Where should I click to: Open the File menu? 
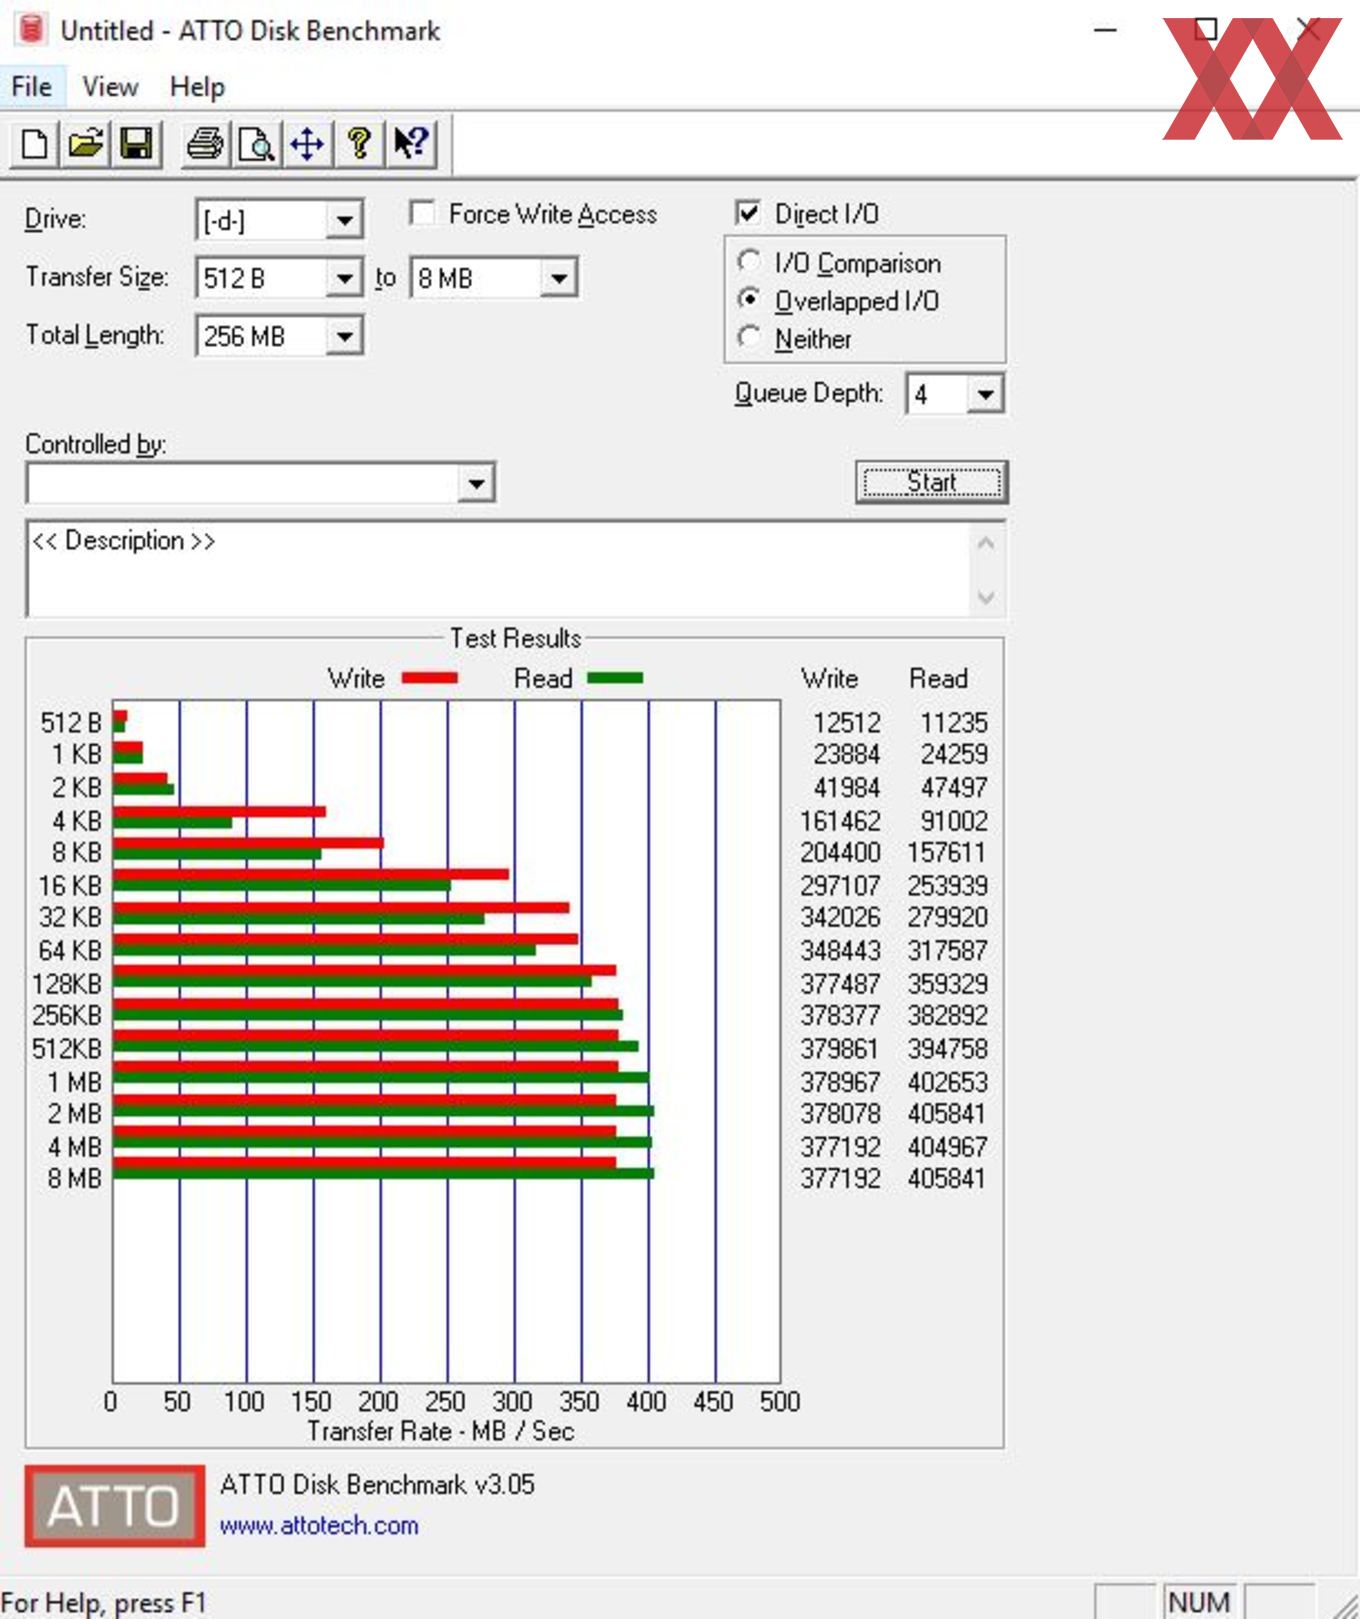[32, 87]
